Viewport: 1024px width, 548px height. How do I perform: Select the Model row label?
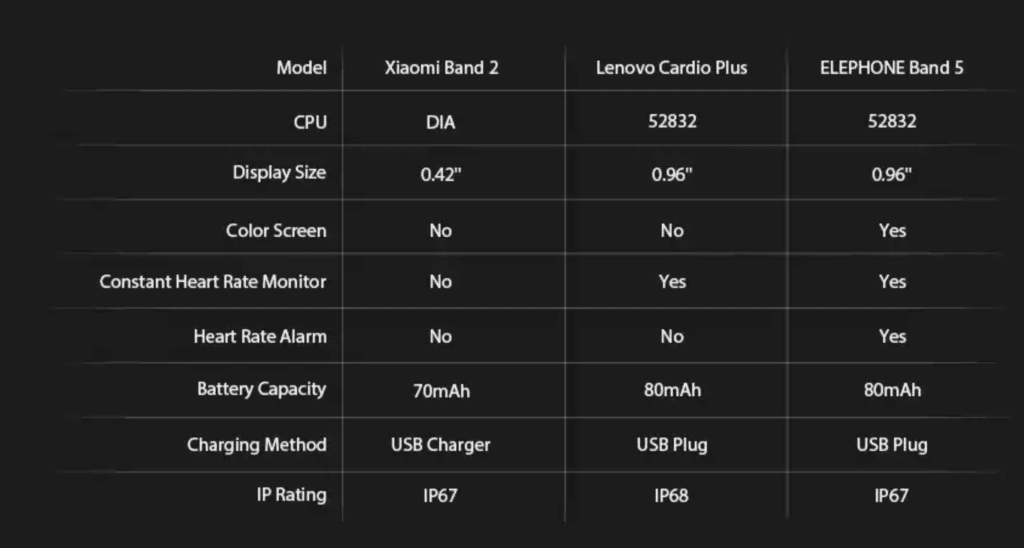click(301, 68)
